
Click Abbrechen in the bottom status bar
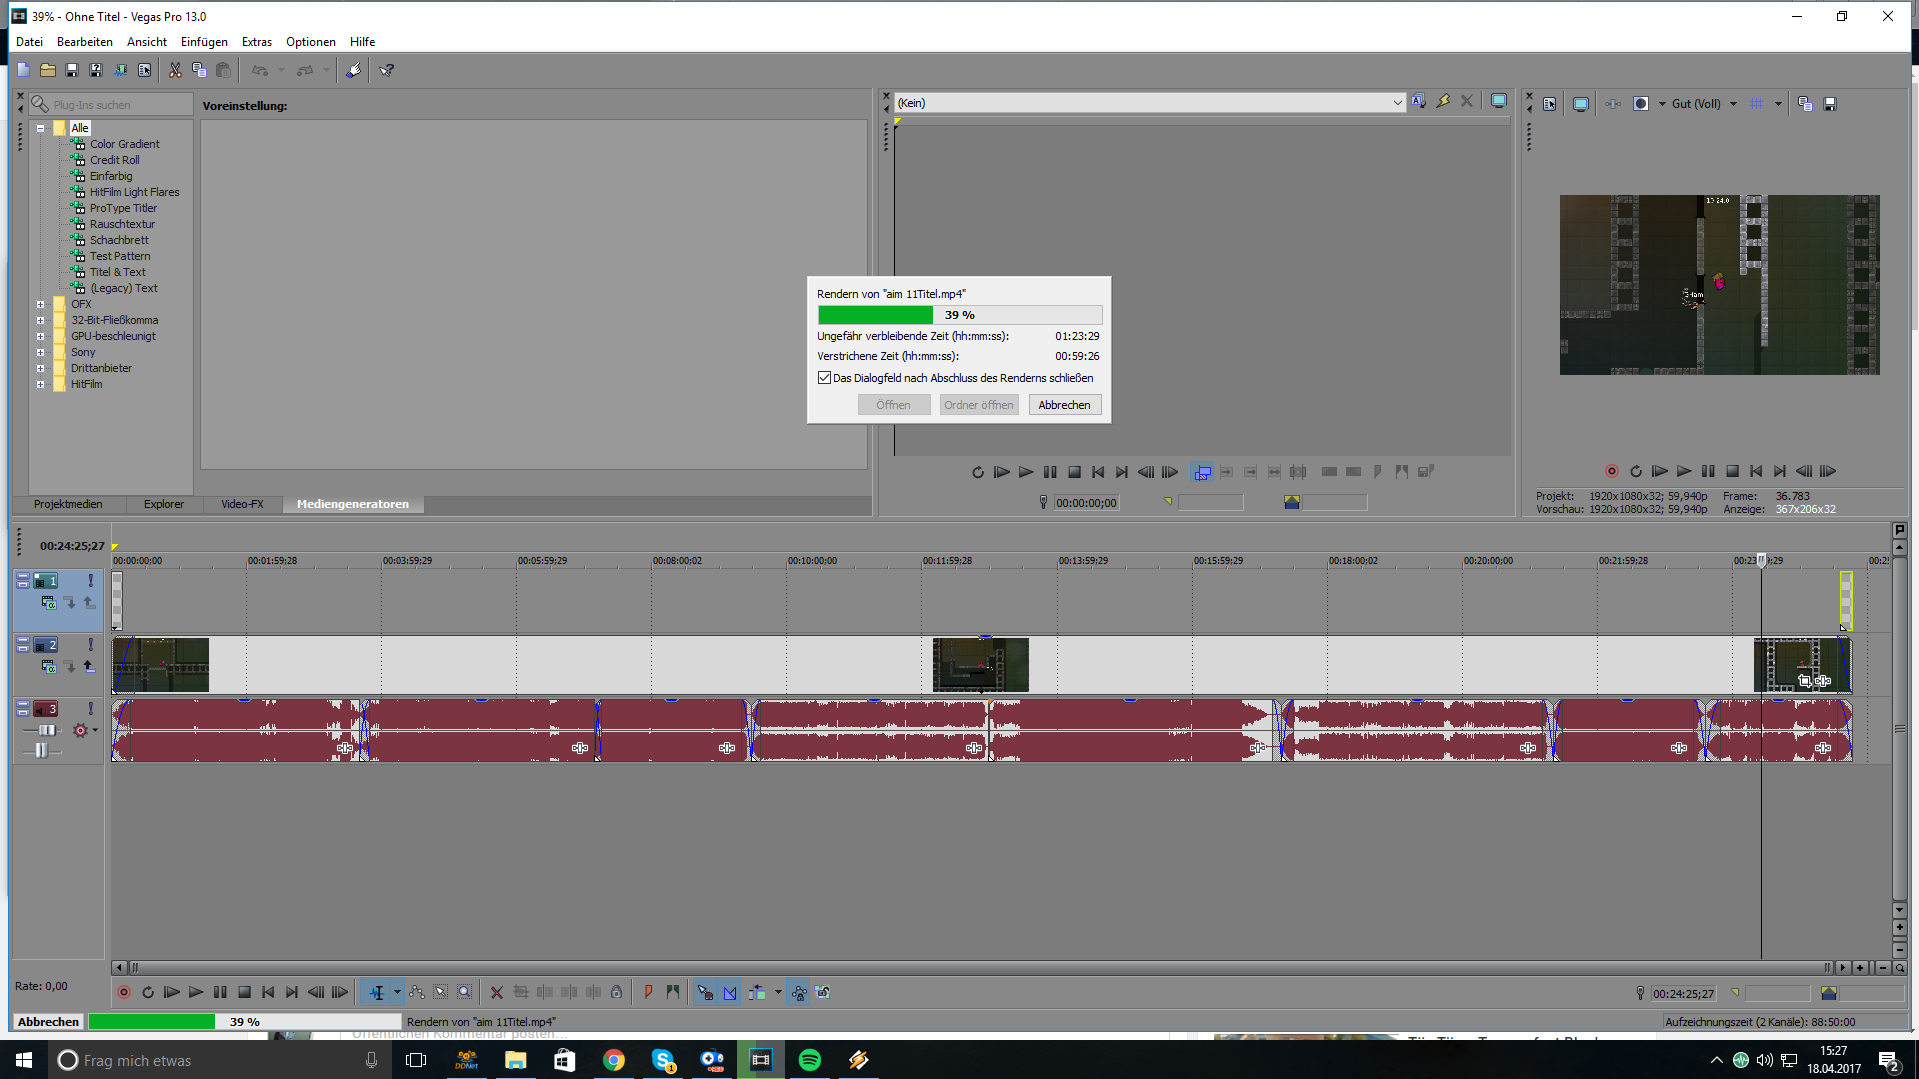point(47,1021)
